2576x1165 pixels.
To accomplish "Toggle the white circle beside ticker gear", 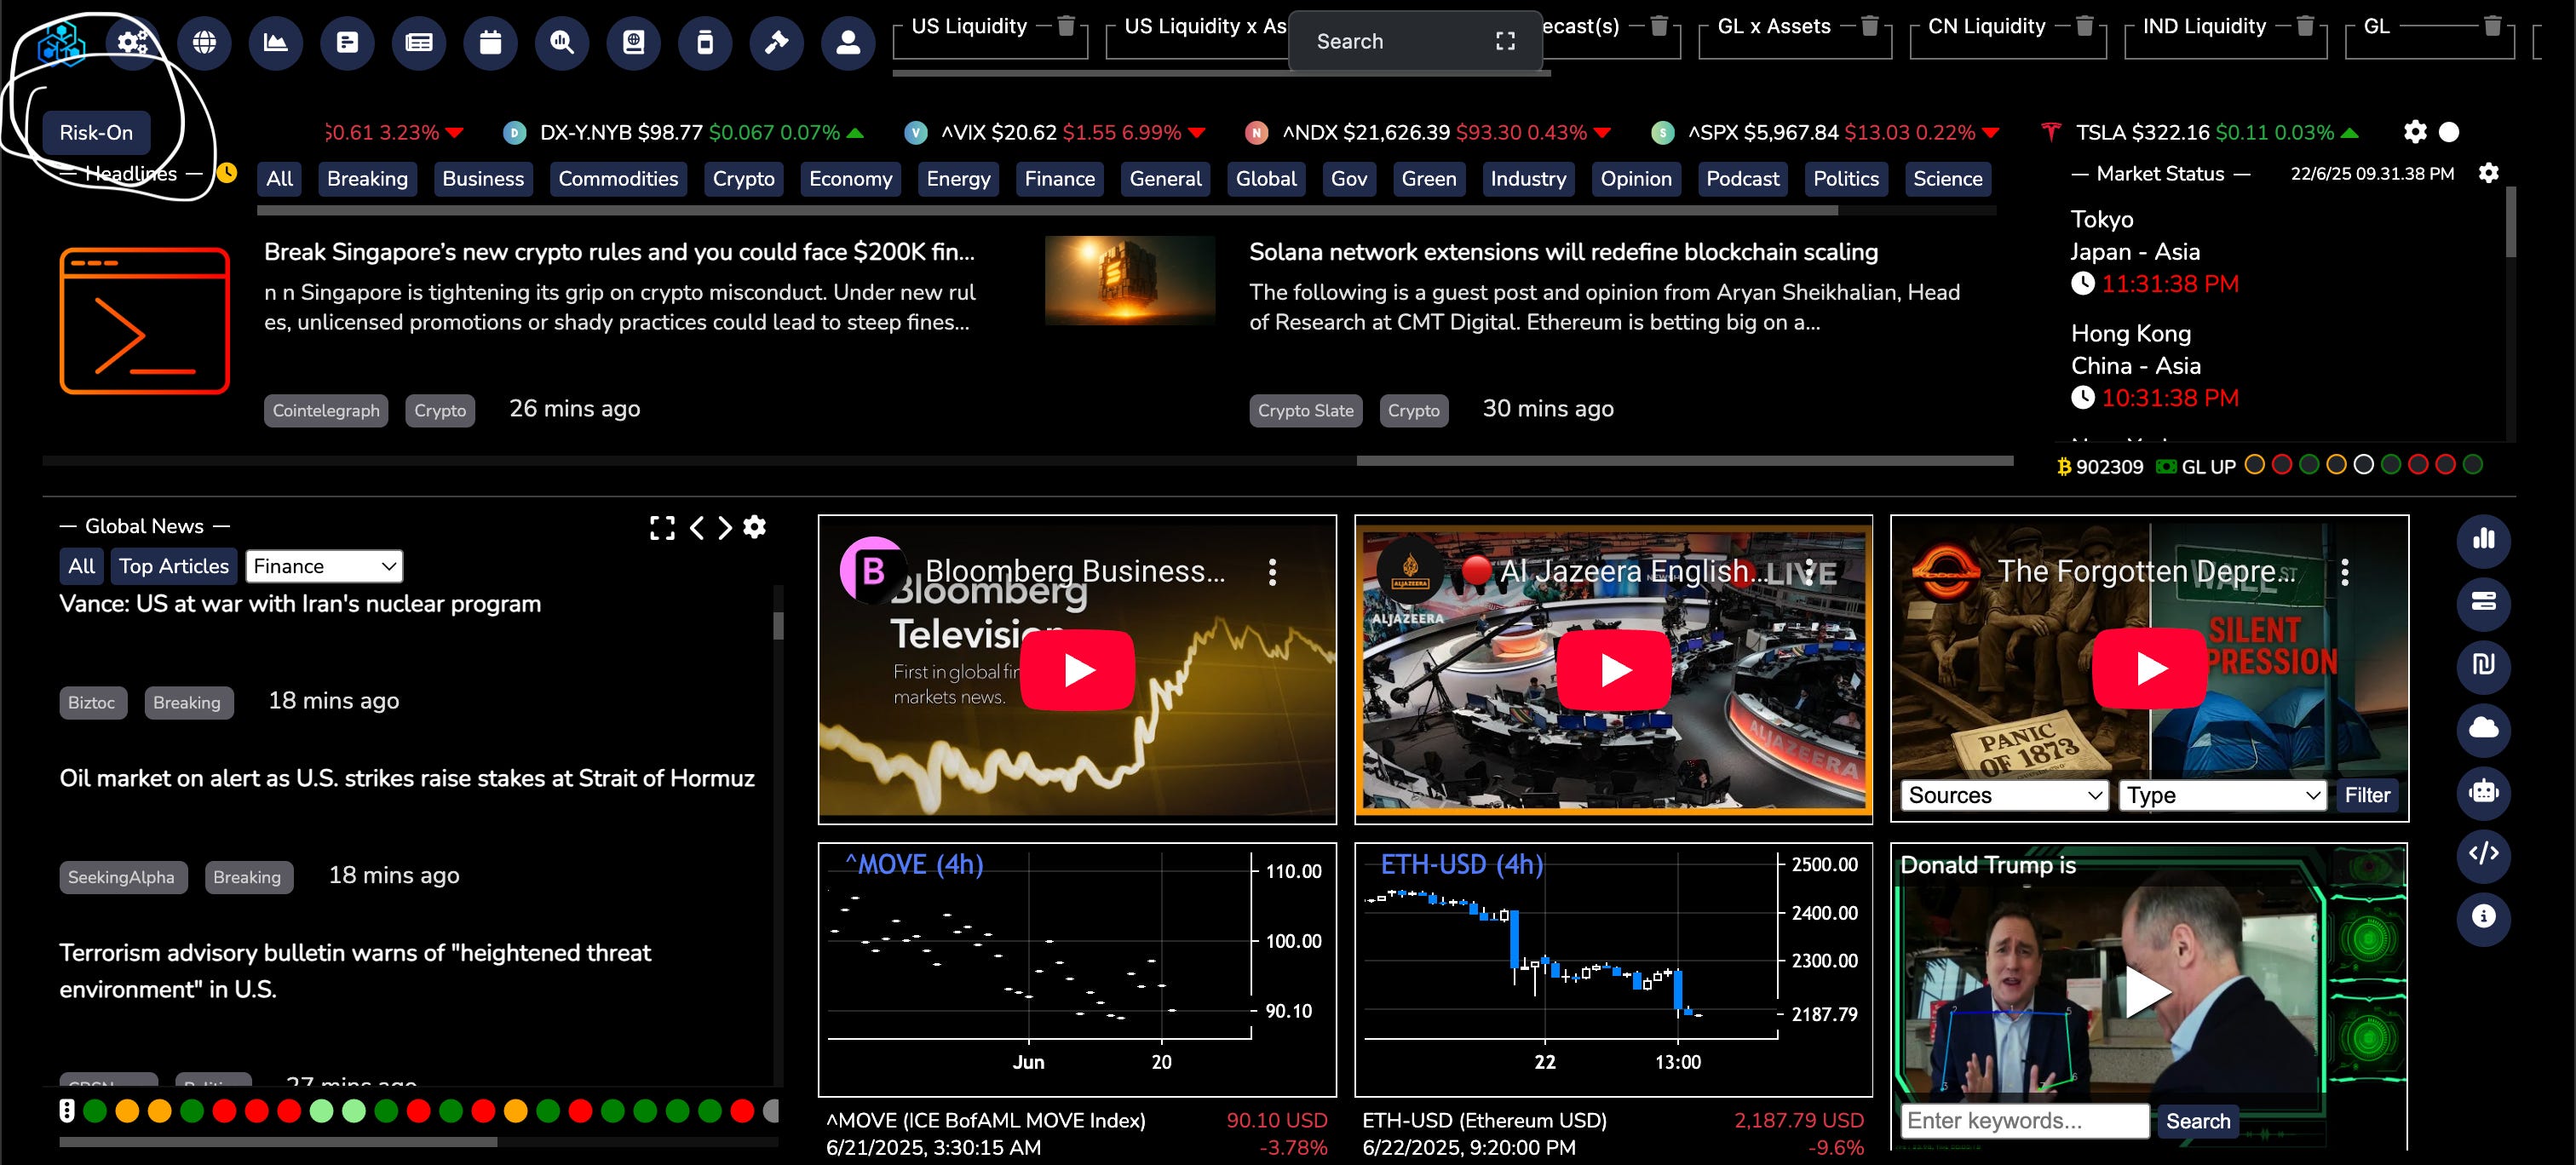I will (x=2449, y=132).
